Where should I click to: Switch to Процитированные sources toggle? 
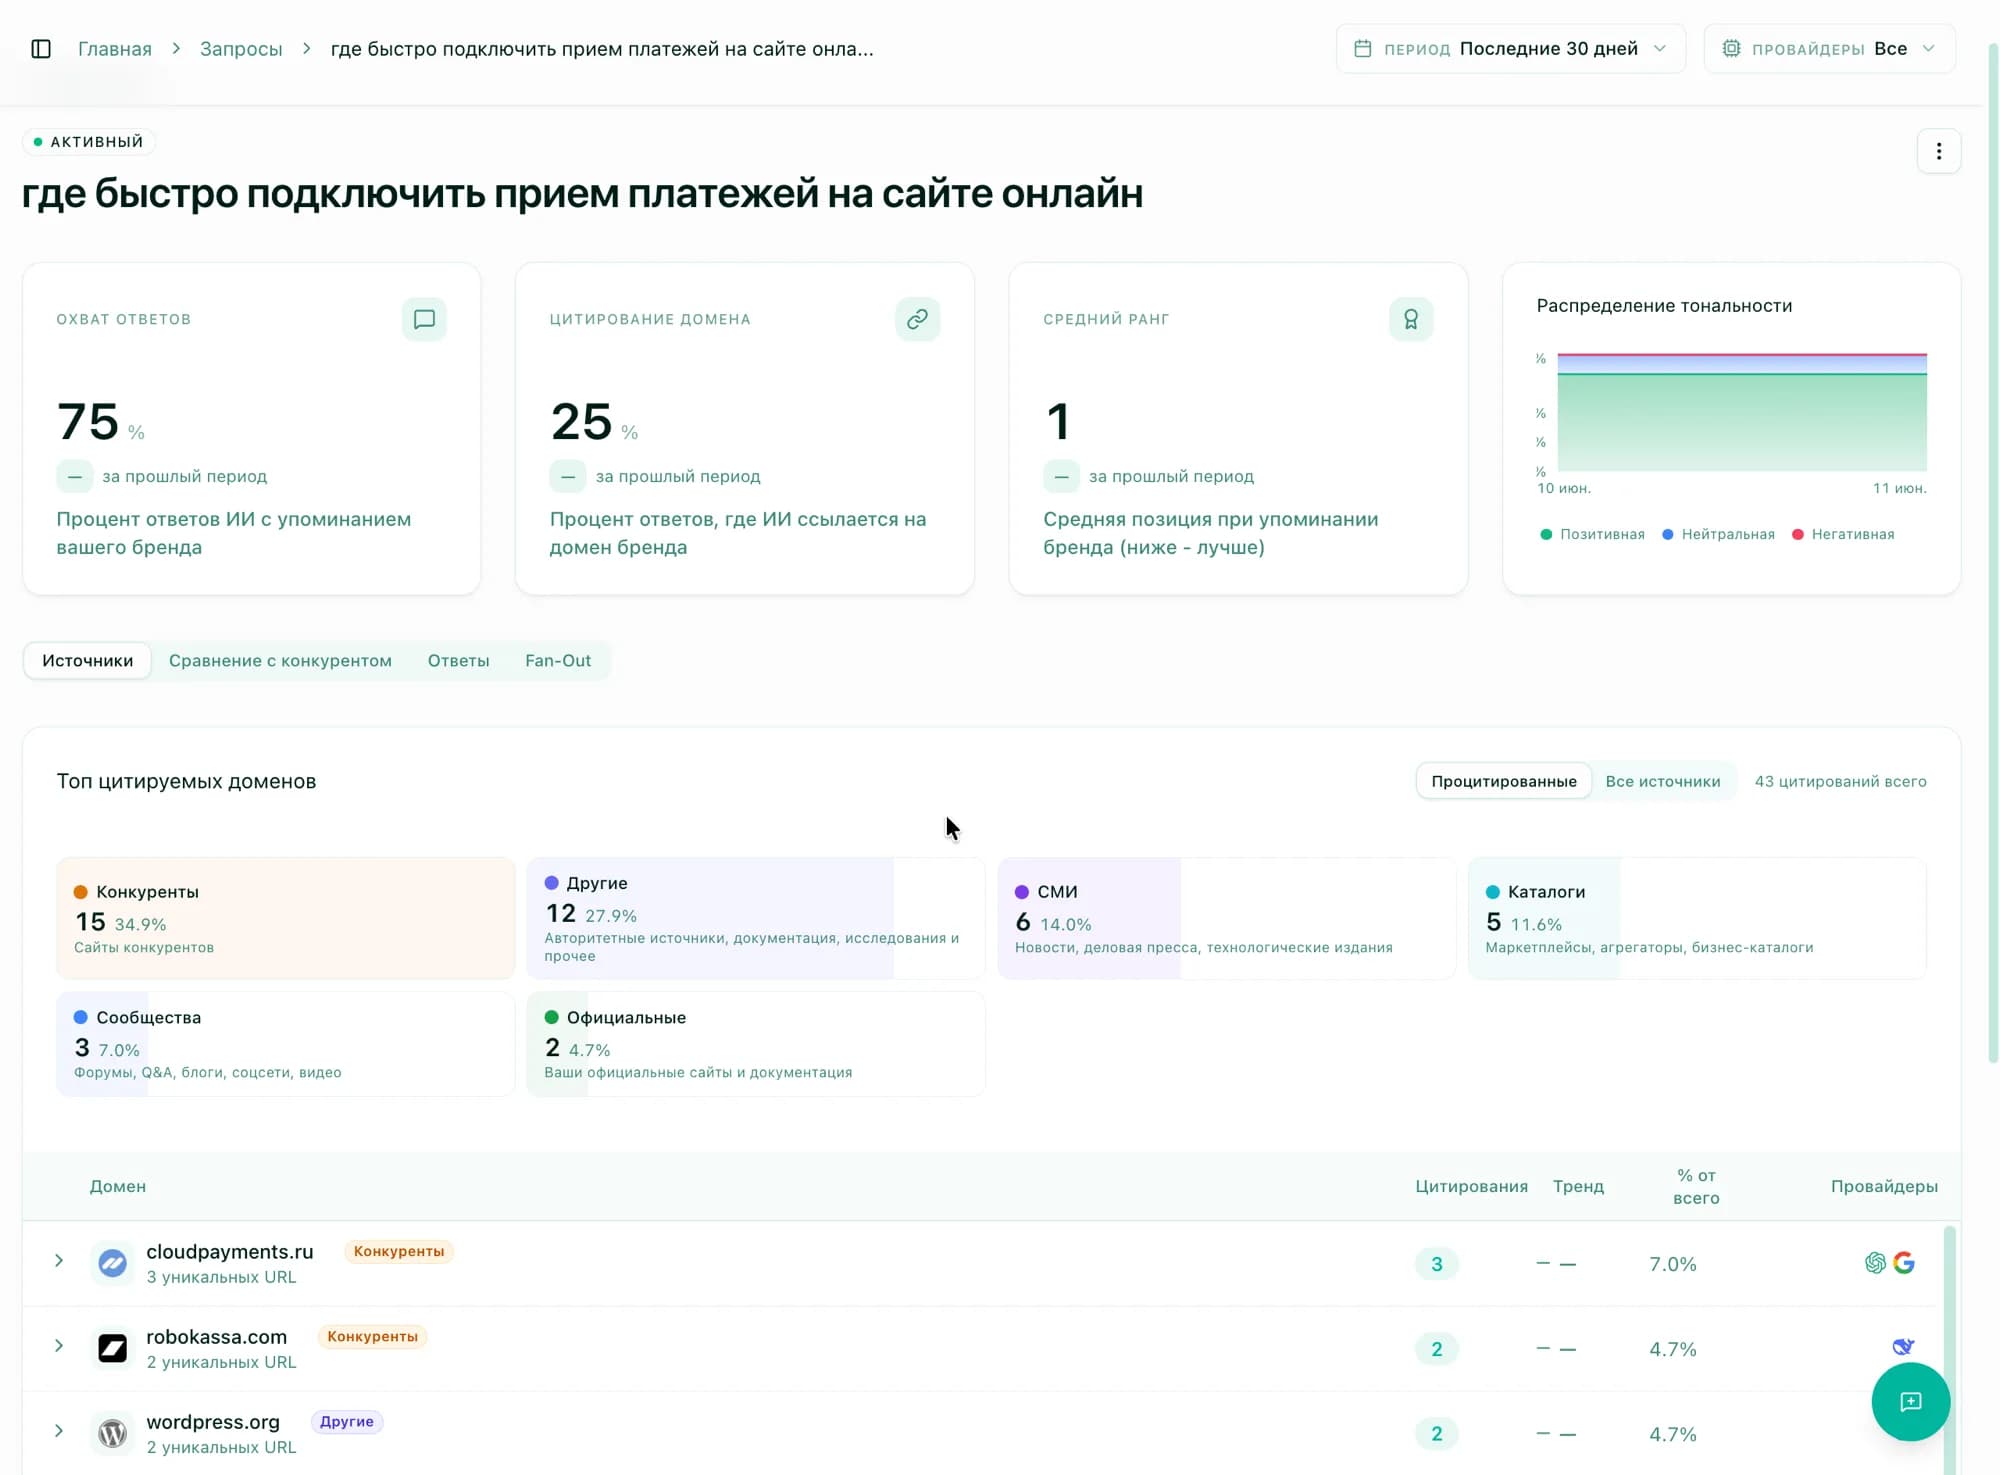point(1503,781)
